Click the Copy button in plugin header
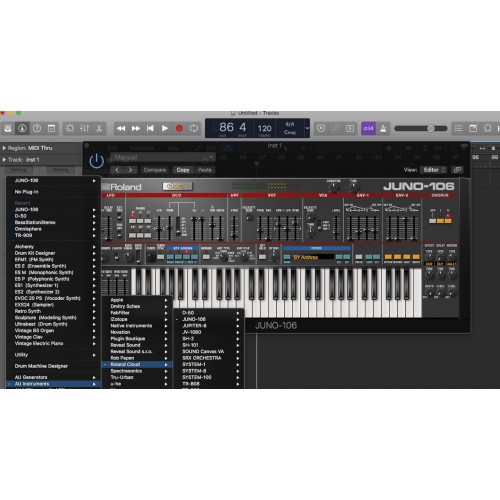 pyautogui.click(x=183, y=170)
